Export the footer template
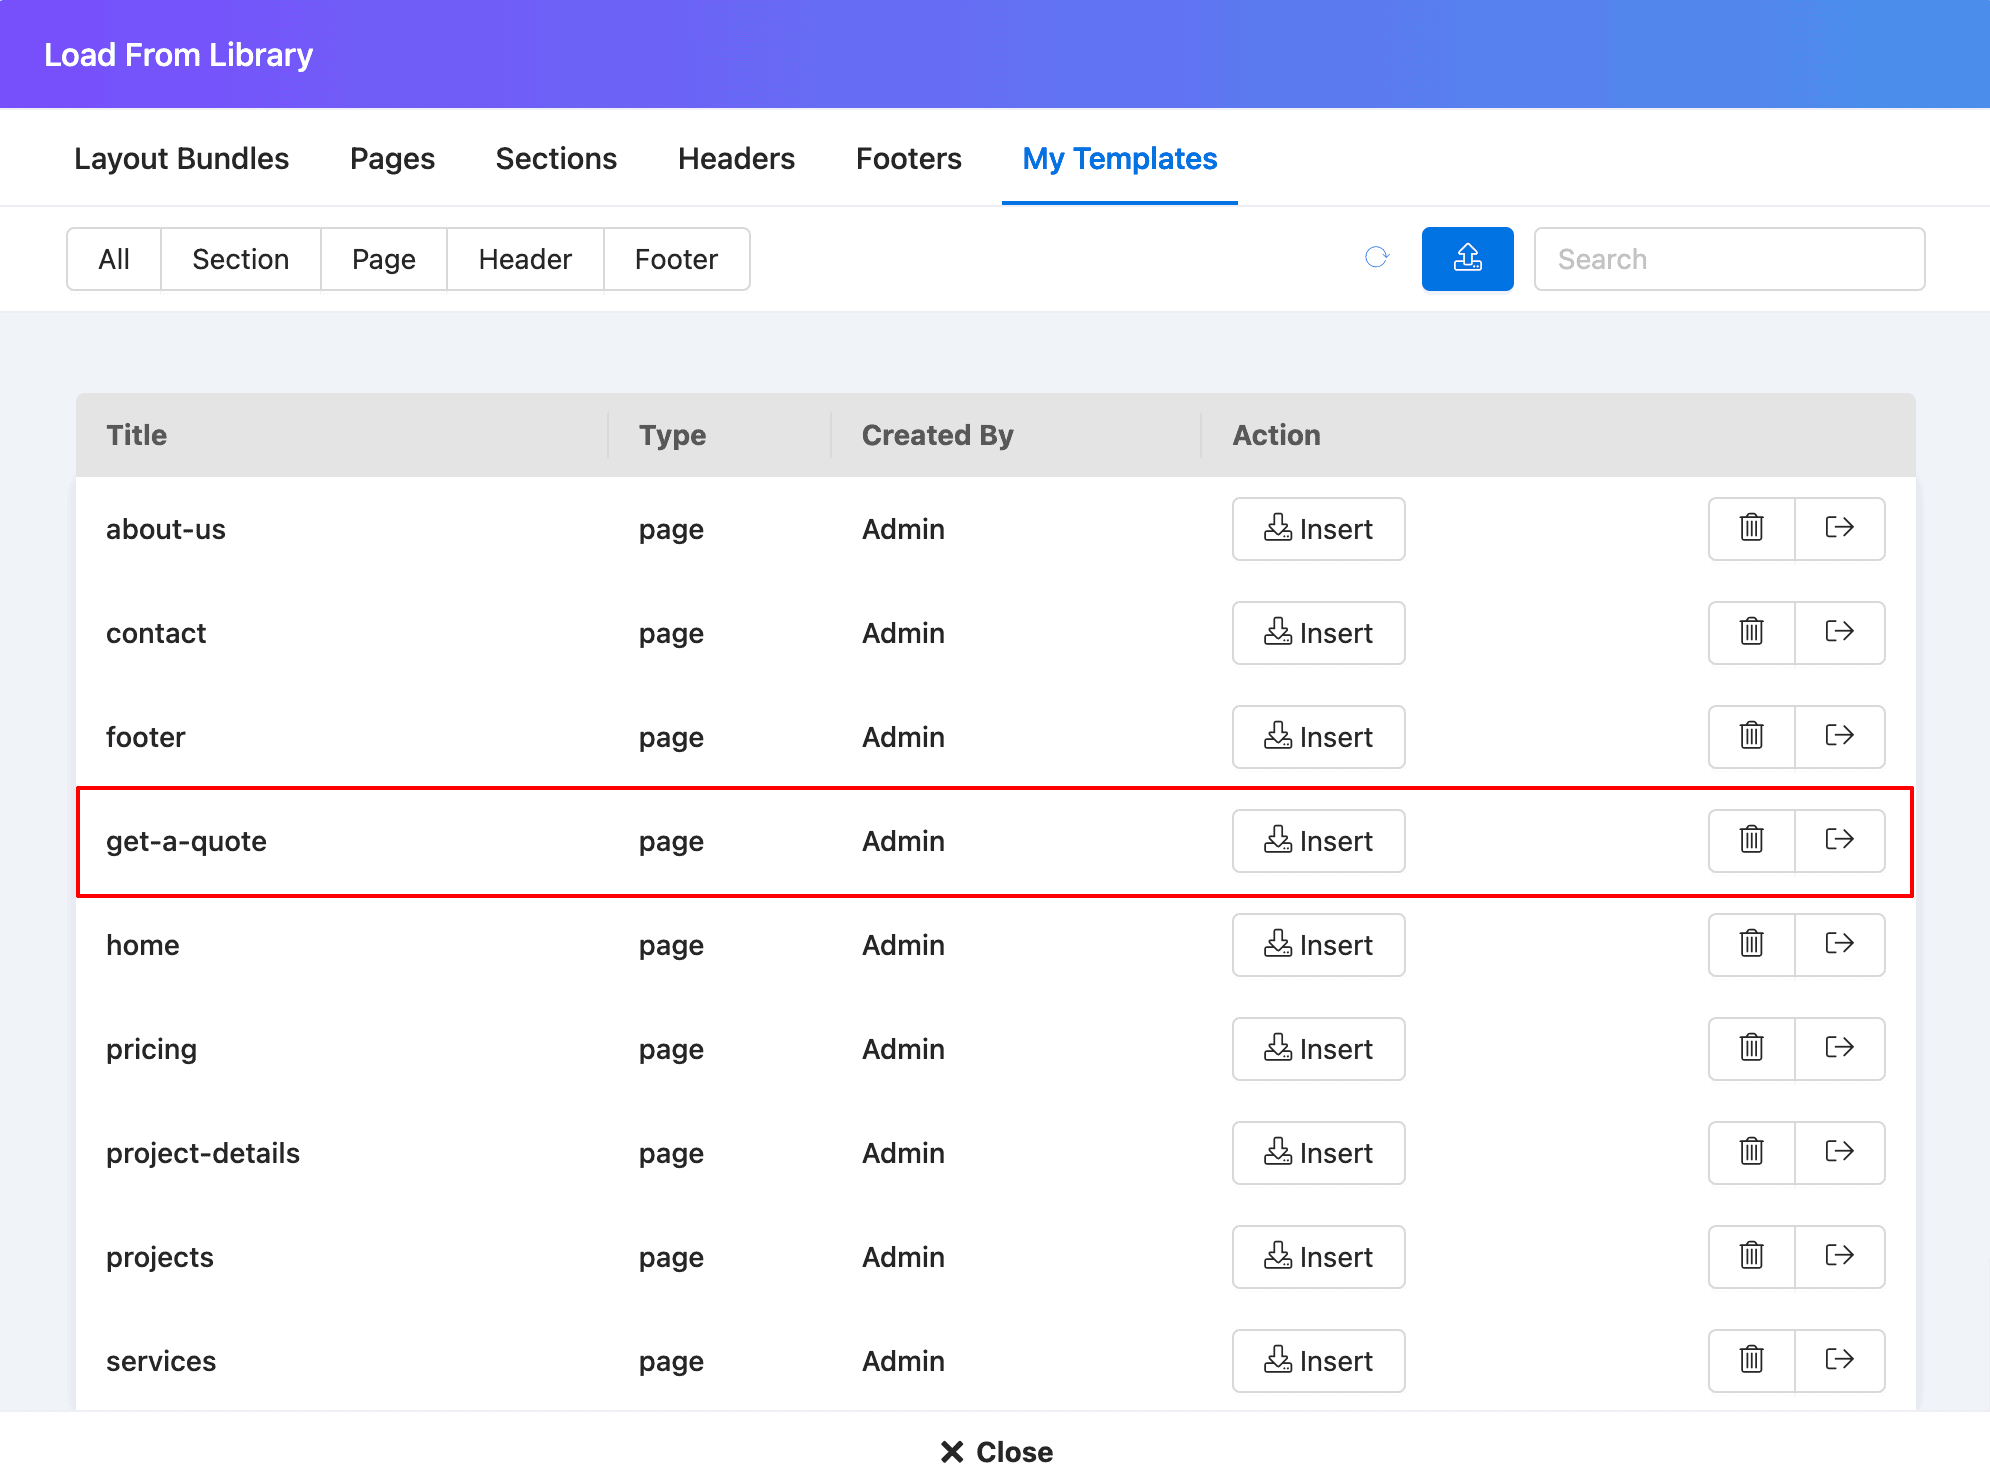The width and height of the screenshot is (1990, 1484). 1839,736
